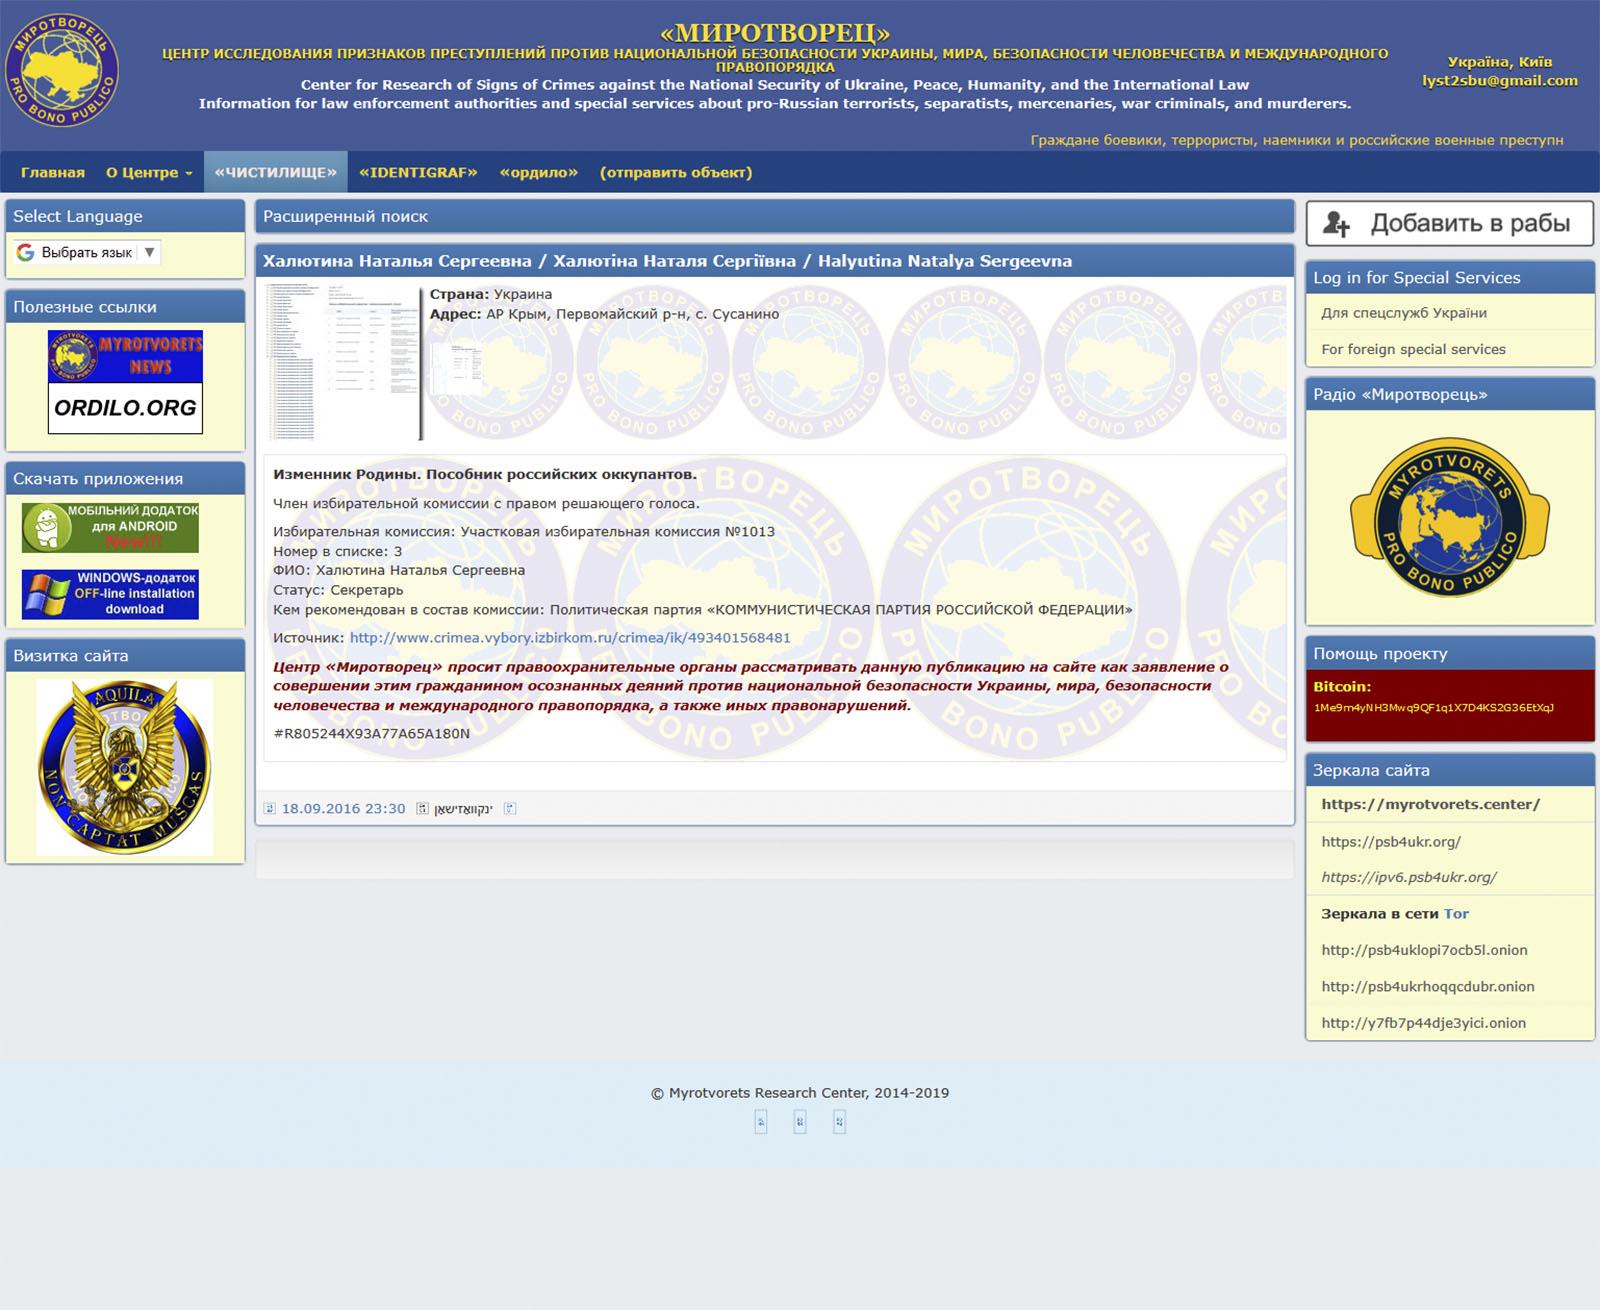Viewport: 1600px width, 1310px height.
Task: Click the text Номер в списке: 3
Action: coord(338,551)
